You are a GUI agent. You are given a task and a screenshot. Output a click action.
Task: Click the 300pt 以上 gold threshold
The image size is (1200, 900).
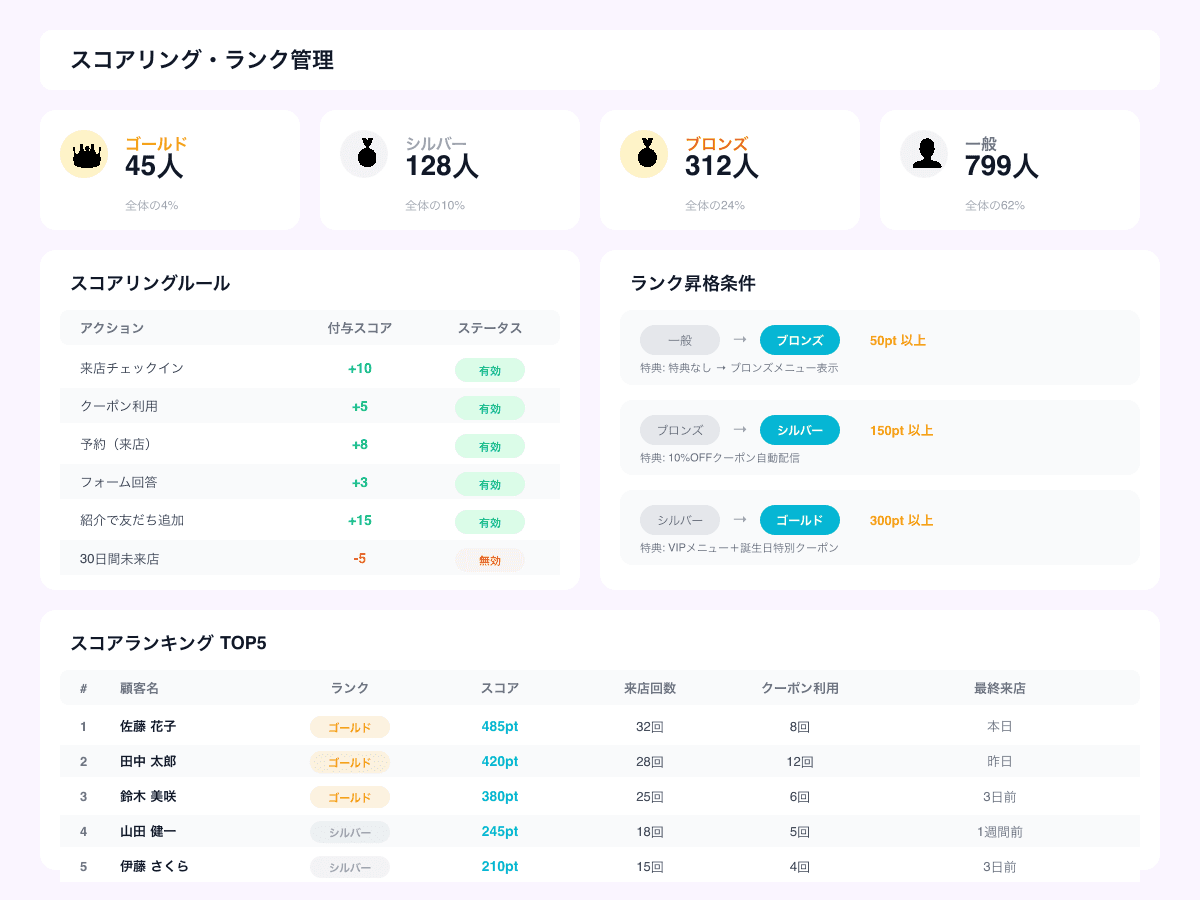[901, 520]
